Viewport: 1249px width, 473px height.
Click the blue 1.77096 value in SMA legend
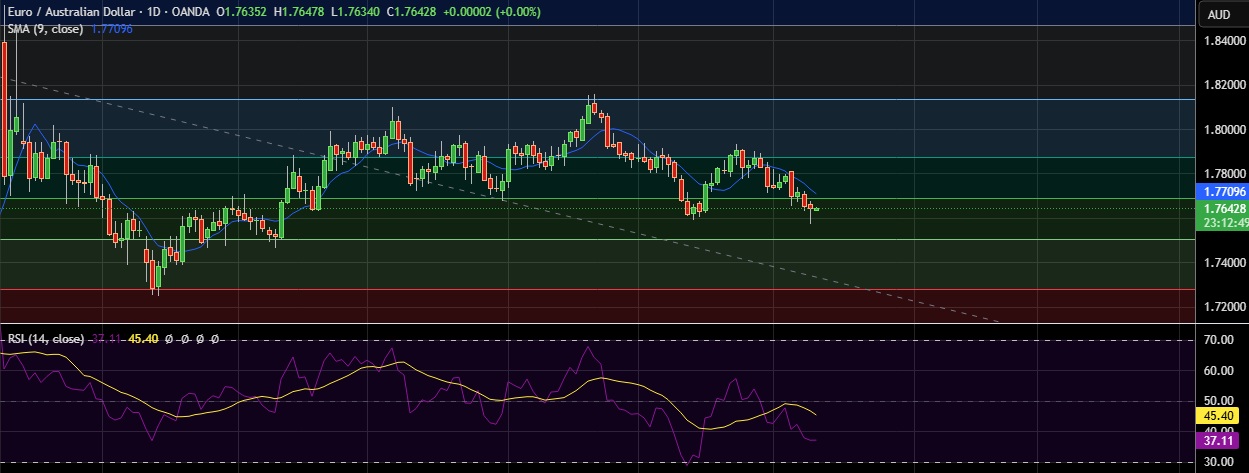(x=111, y=29)
